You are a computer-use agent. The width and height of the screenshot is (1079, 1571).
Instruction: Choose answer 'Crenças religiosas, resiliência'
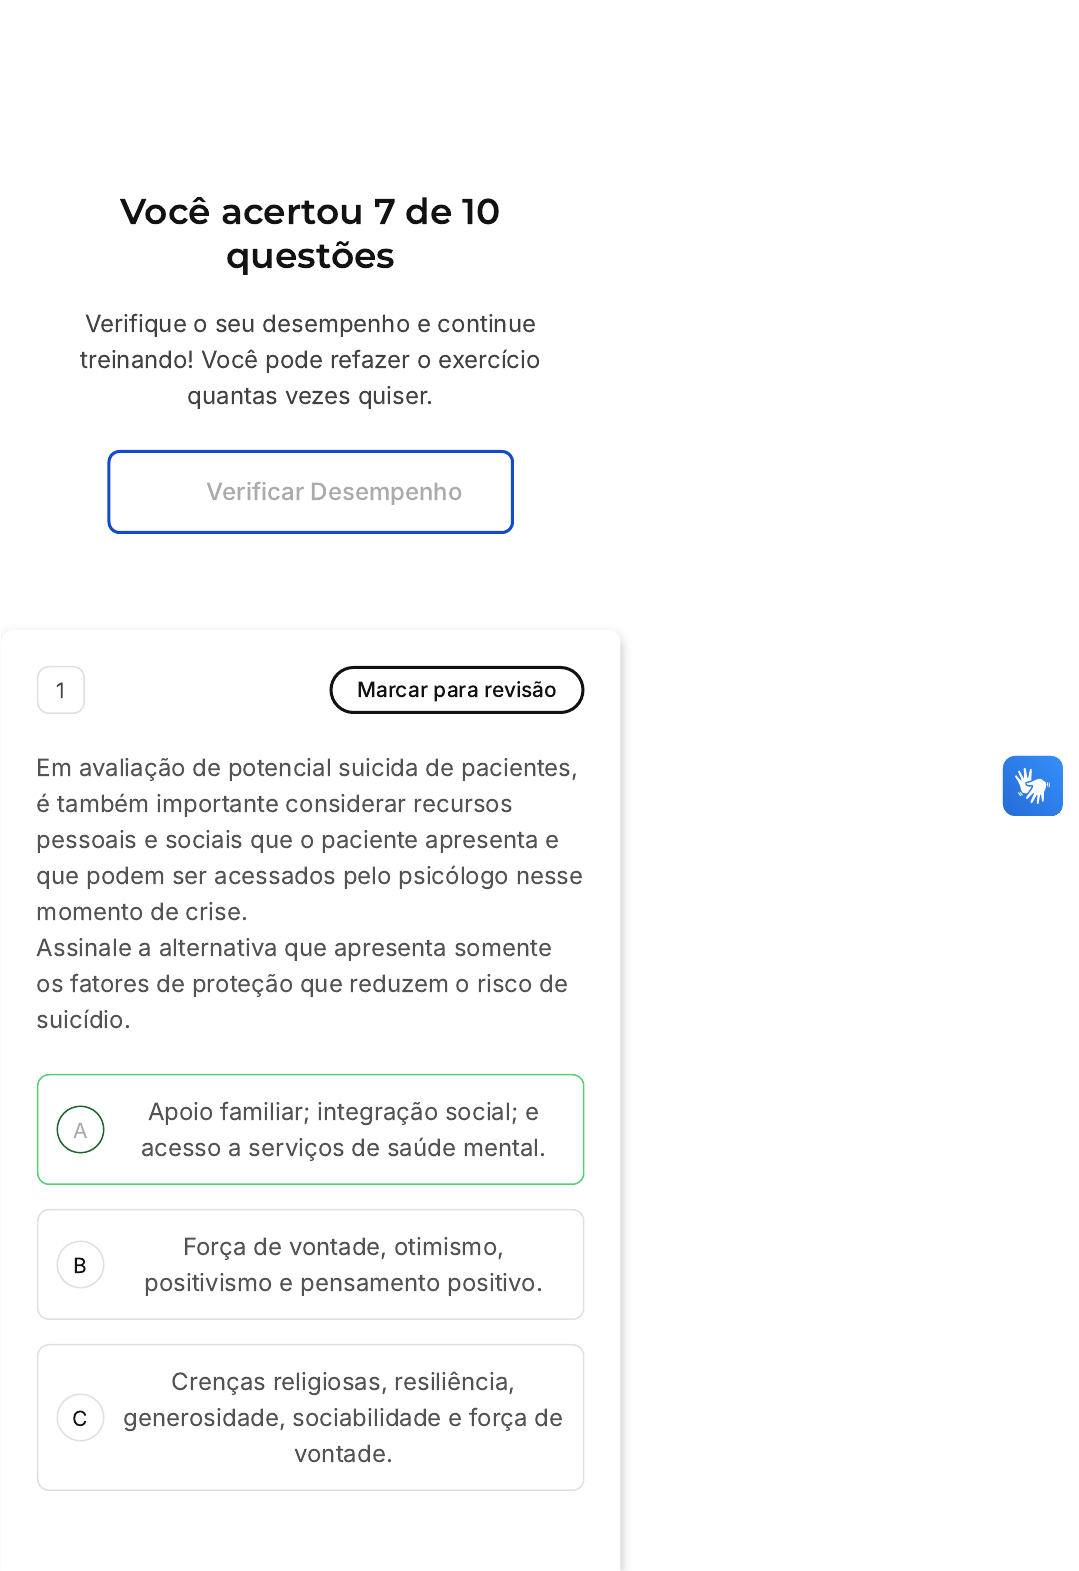pos(310,1418)
